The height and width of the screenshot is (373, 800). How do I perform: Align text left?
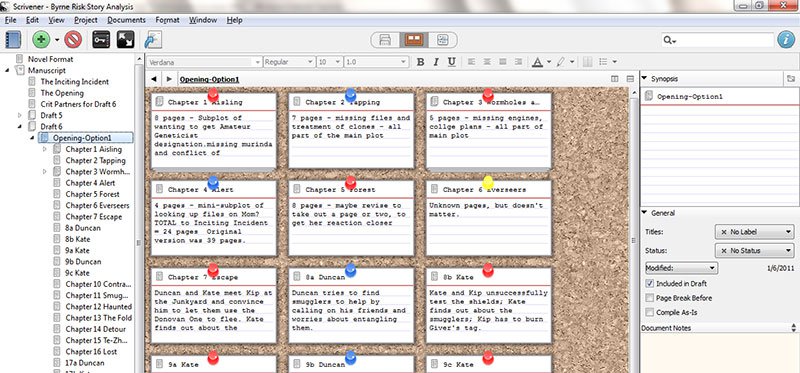tap(471, 62)
